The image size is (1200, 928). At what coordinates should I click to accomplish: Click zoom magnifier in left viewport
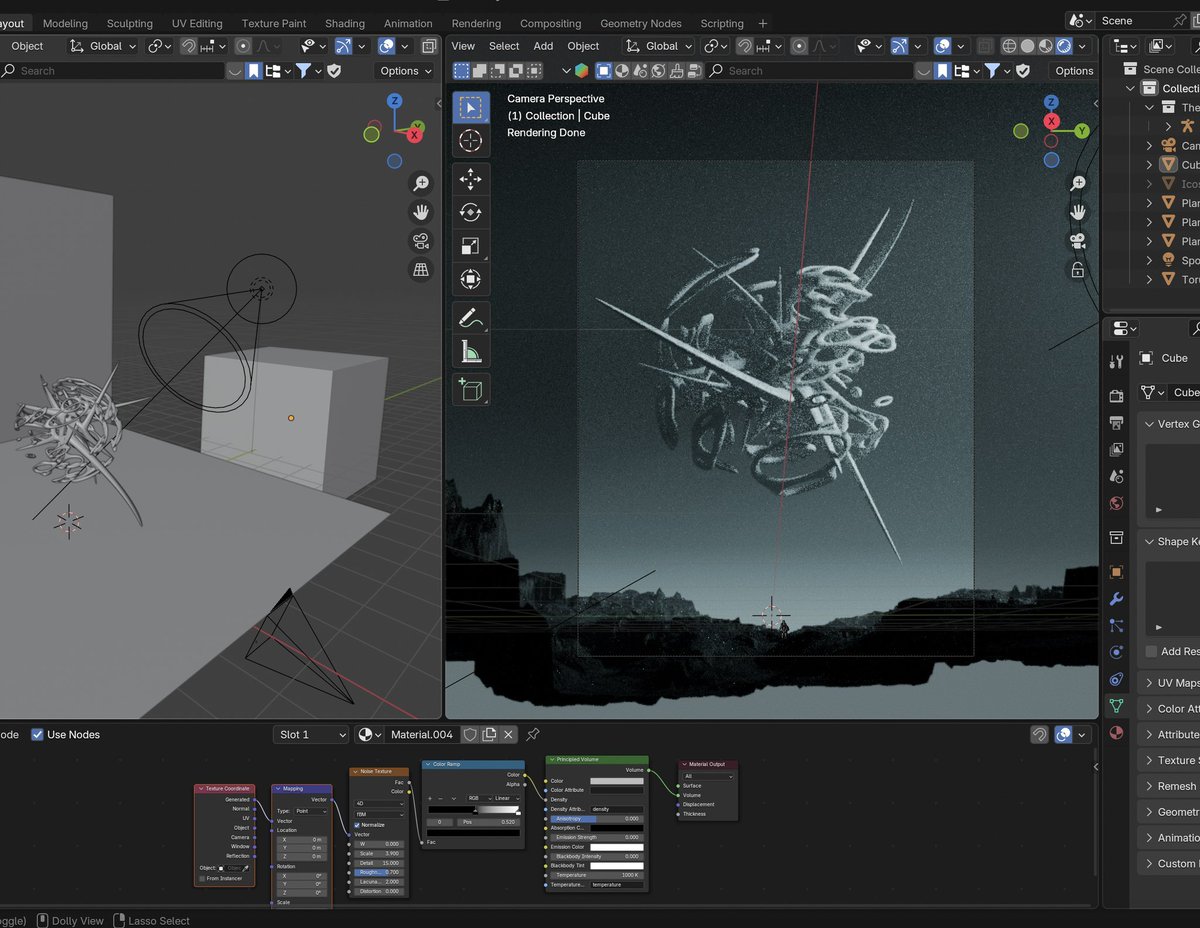click(421, 184)
